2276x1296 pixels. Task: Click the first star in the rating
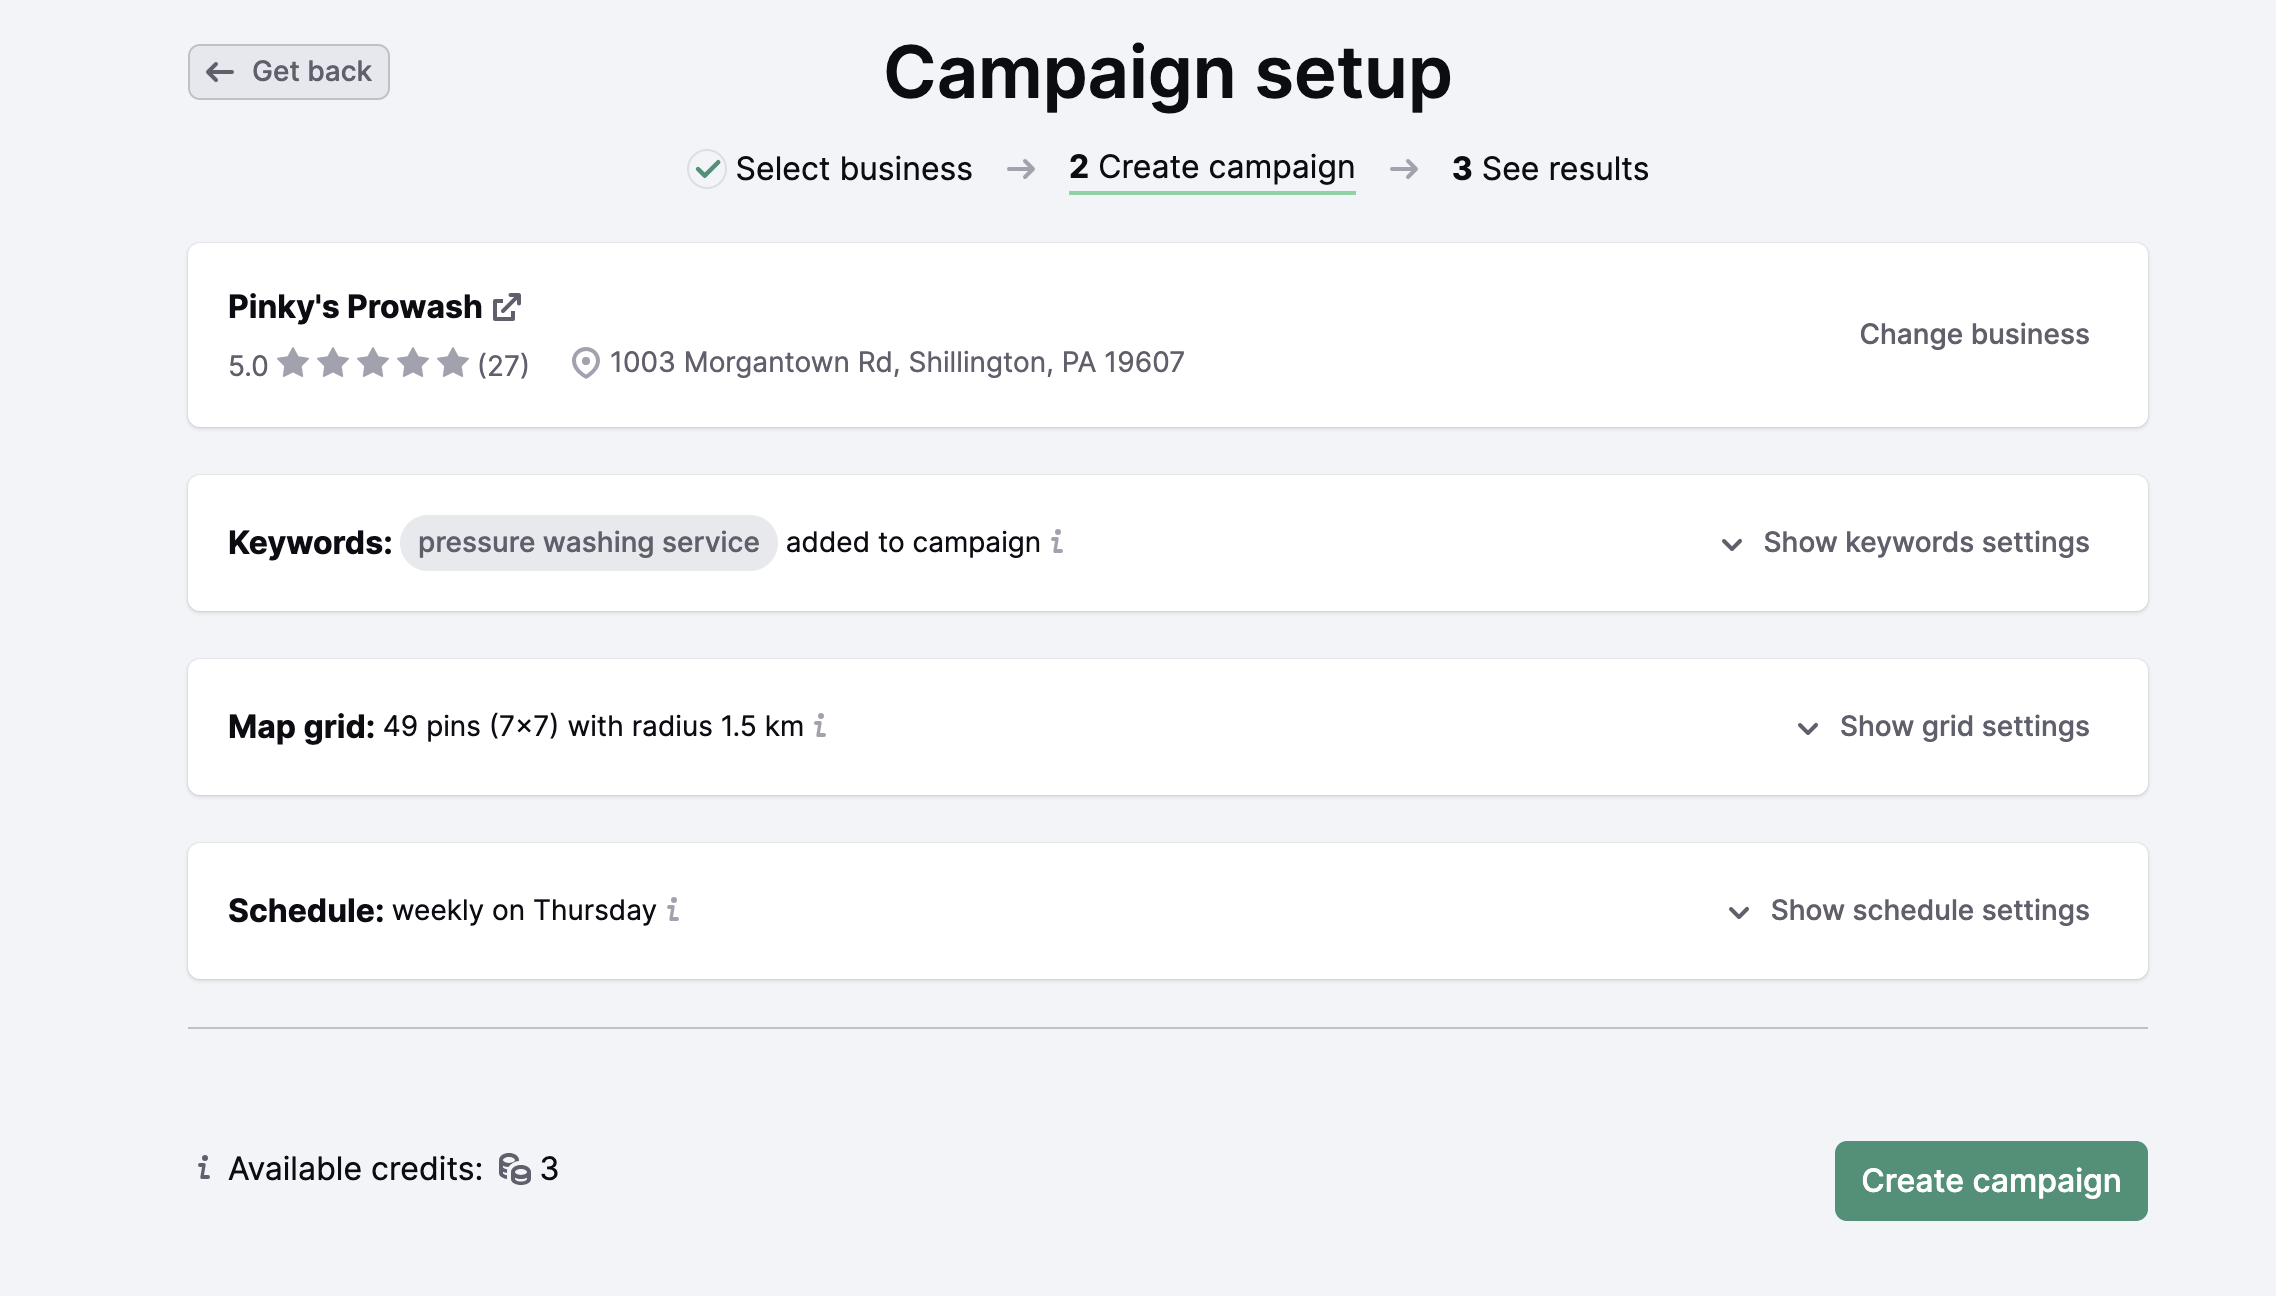tap(293, 364)
